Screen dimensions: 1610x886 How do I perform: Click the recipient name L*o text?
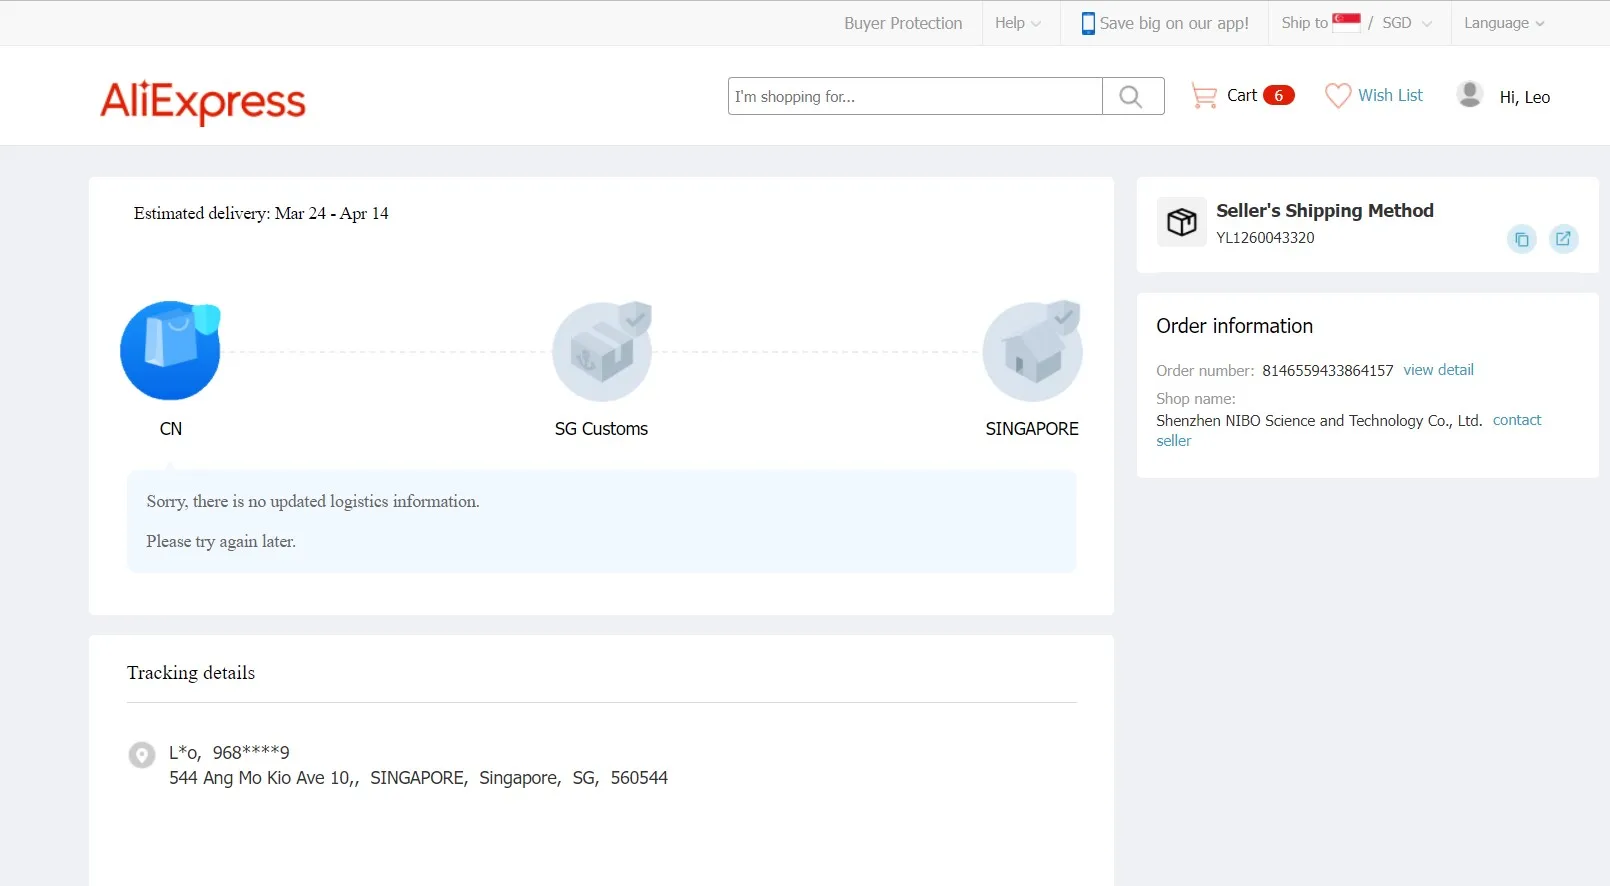coord(185,752)
